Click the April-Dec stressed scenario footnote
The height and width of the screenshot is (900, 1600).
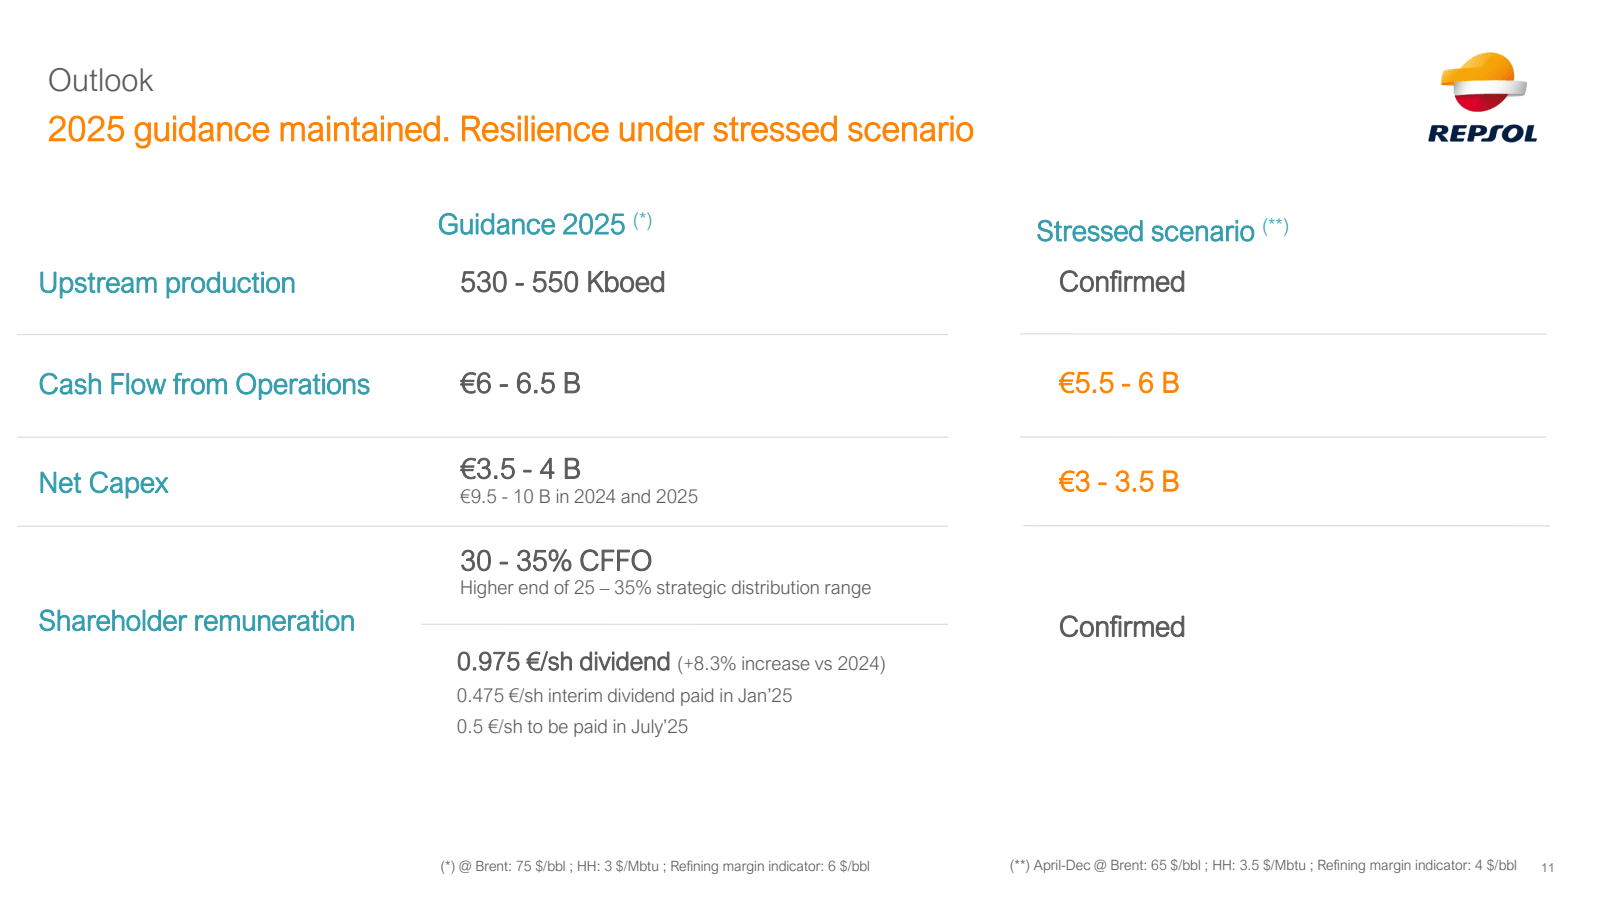point(1263,865)
